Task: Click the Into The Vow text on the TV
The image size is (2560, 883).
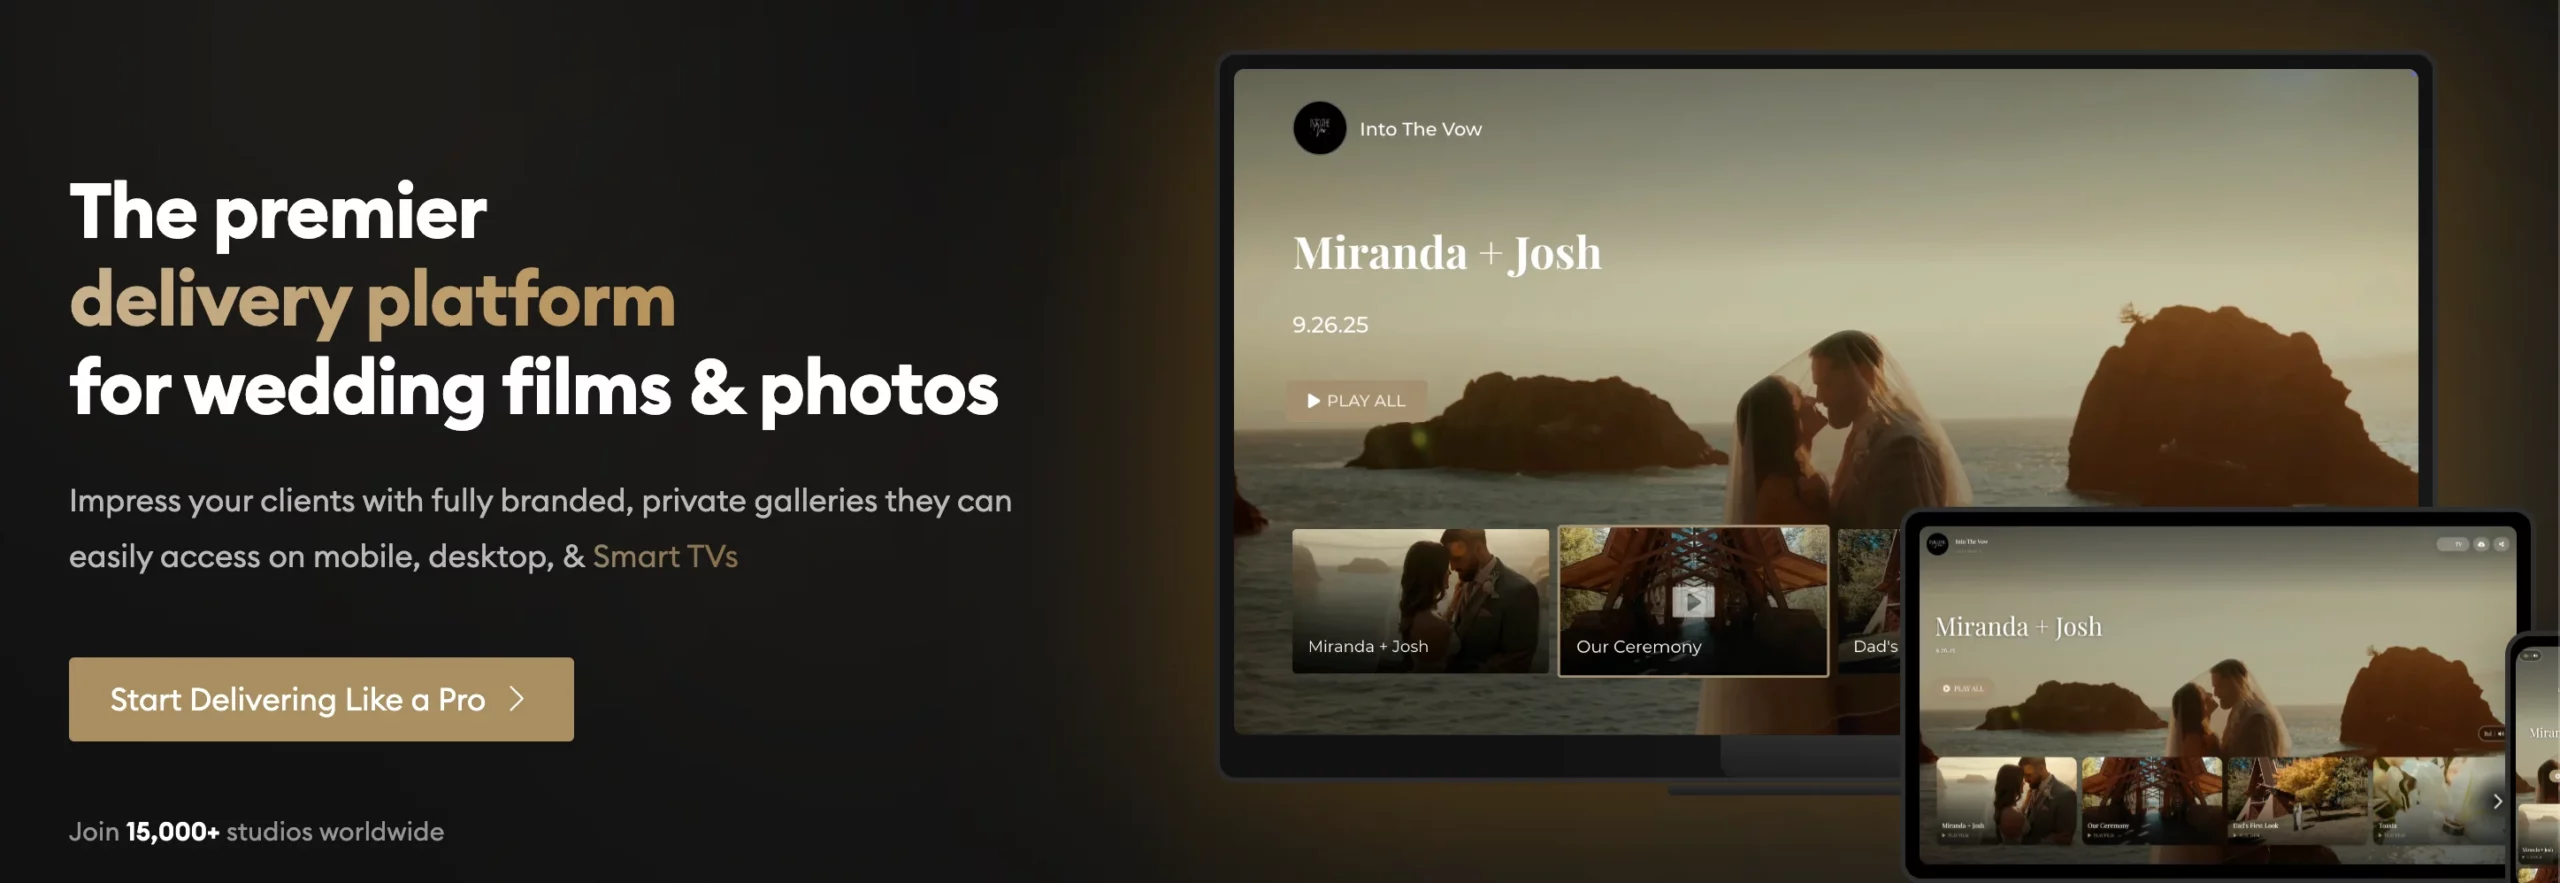Action: click(1420, 129)
